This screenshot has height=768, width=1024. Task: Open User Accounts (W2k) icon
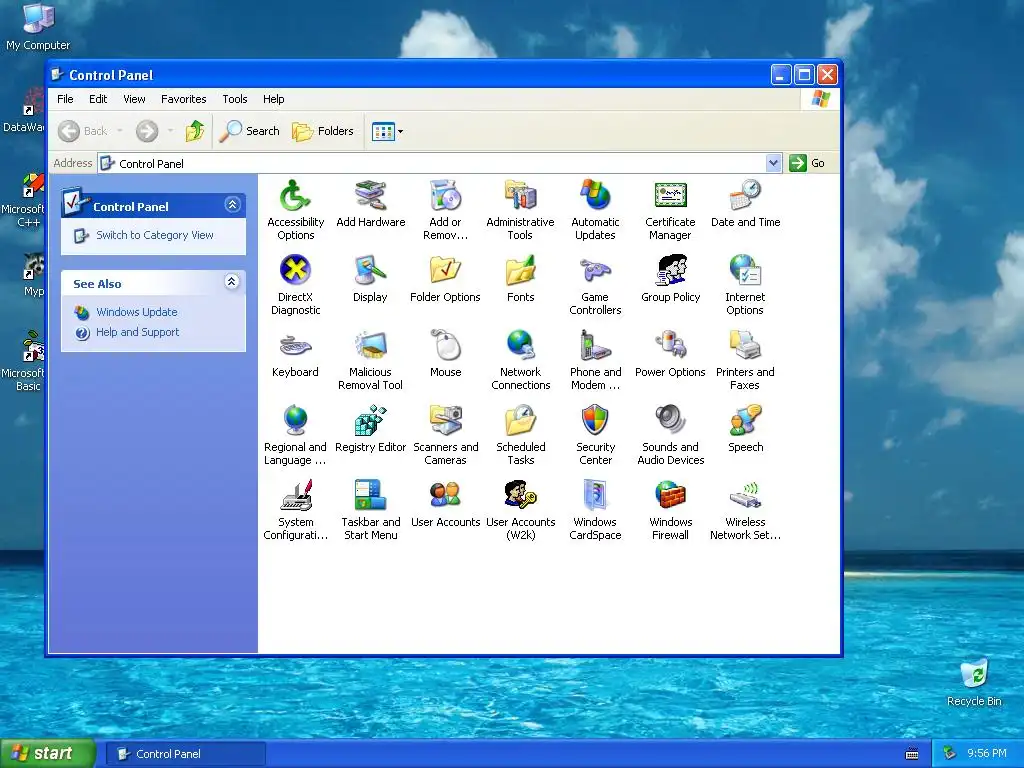click(x=520, y=496)
